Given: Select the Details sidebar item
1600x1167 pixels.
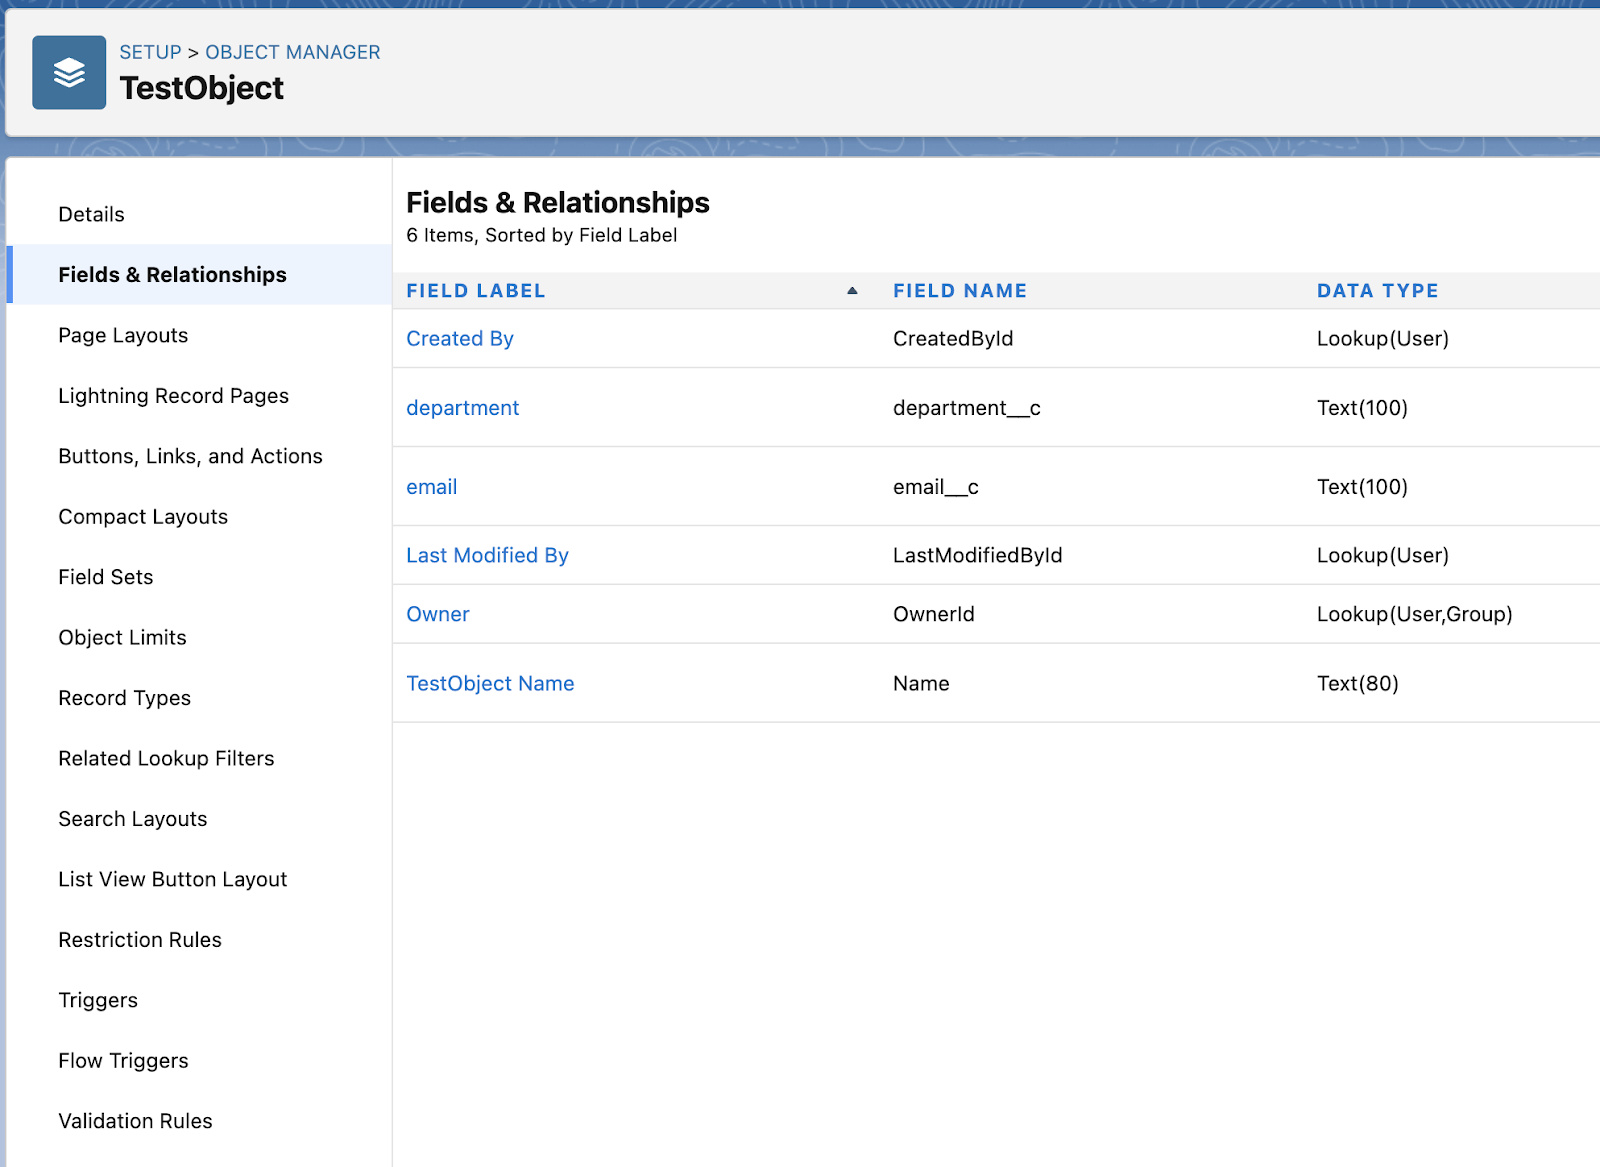Looking at the screenshot, I should click(91, 214).
